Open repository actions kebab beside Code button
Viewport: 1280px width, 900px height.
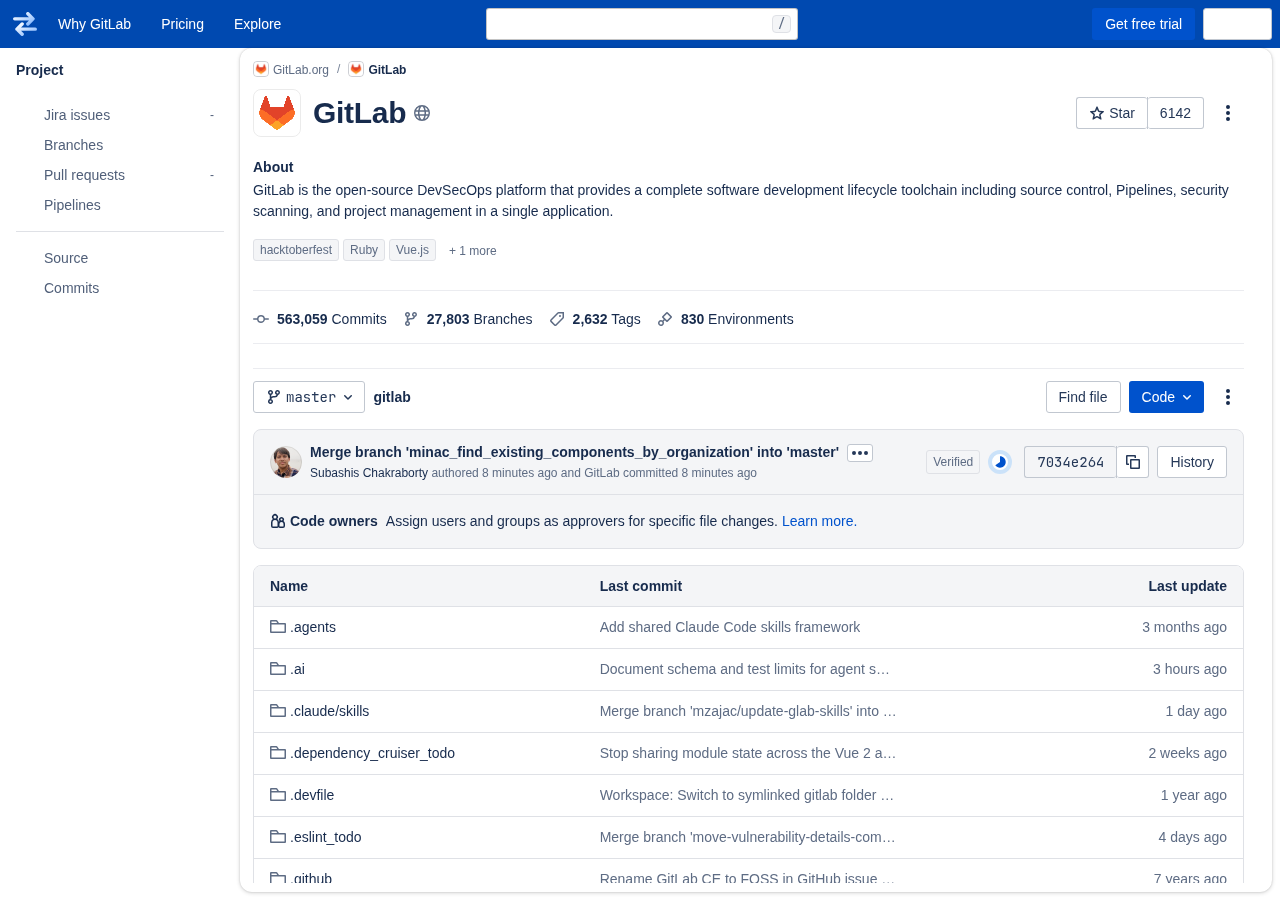(x=1228, y=397)
